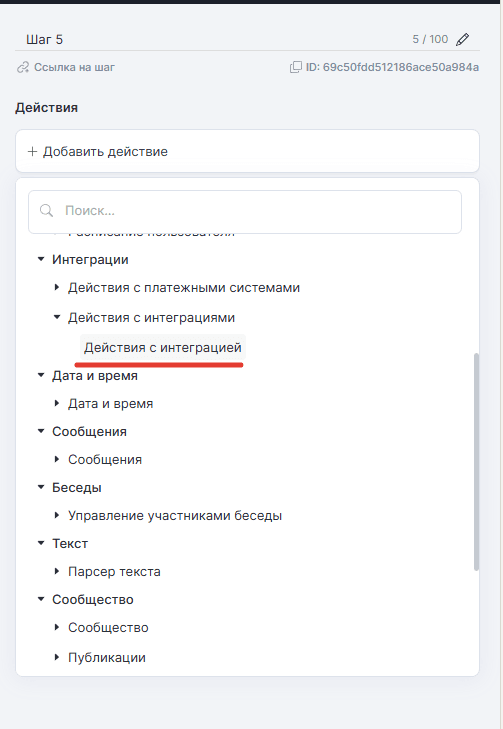This screenshot has height=729, width=503.
Task: Expand the Парсер текста arrow
Action: pyautogui.click(x=57, y=571)
